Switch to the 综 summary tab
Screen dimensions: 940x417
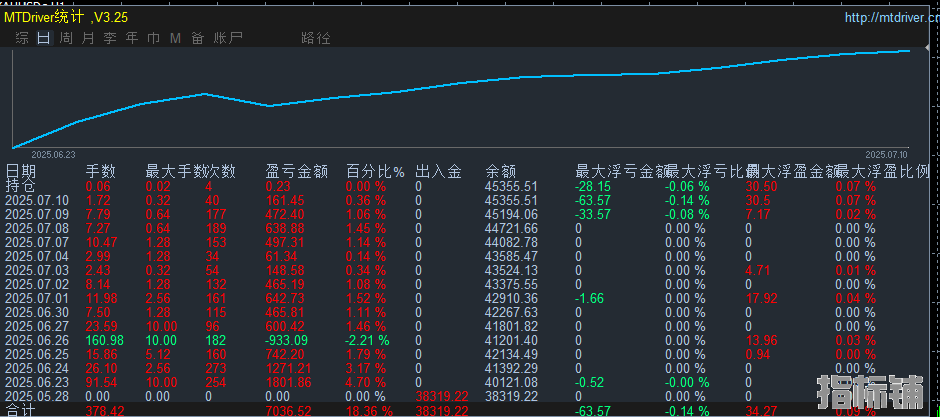click(x=22, y=38)
